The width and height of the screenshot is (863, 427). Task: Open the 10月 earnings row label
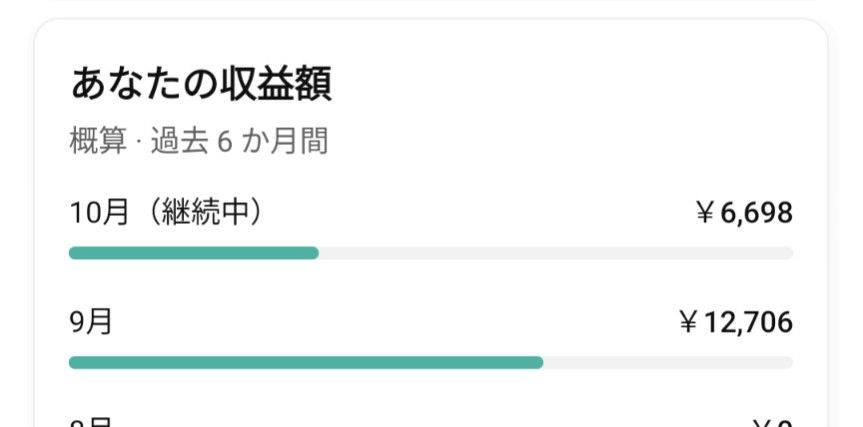[x=99, y=212]
